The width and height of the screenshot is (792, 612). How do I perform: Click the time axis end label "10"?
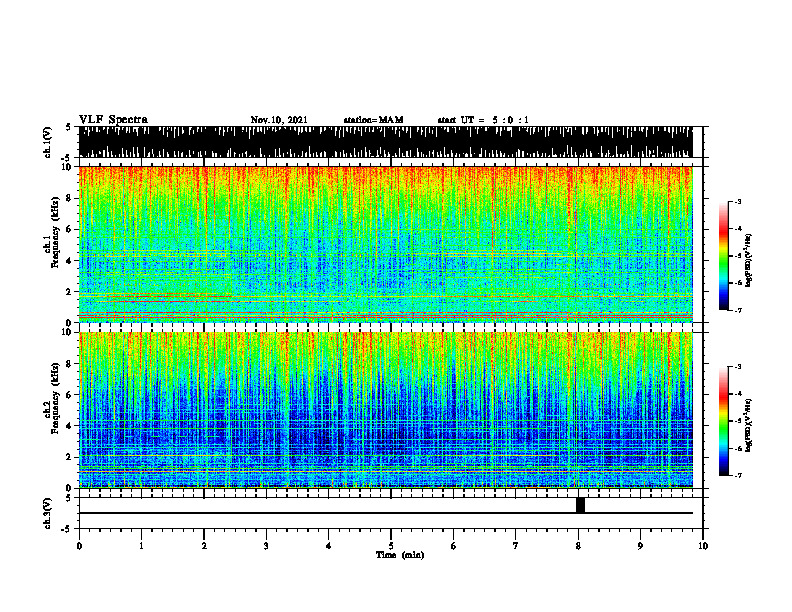coord(703,546)
